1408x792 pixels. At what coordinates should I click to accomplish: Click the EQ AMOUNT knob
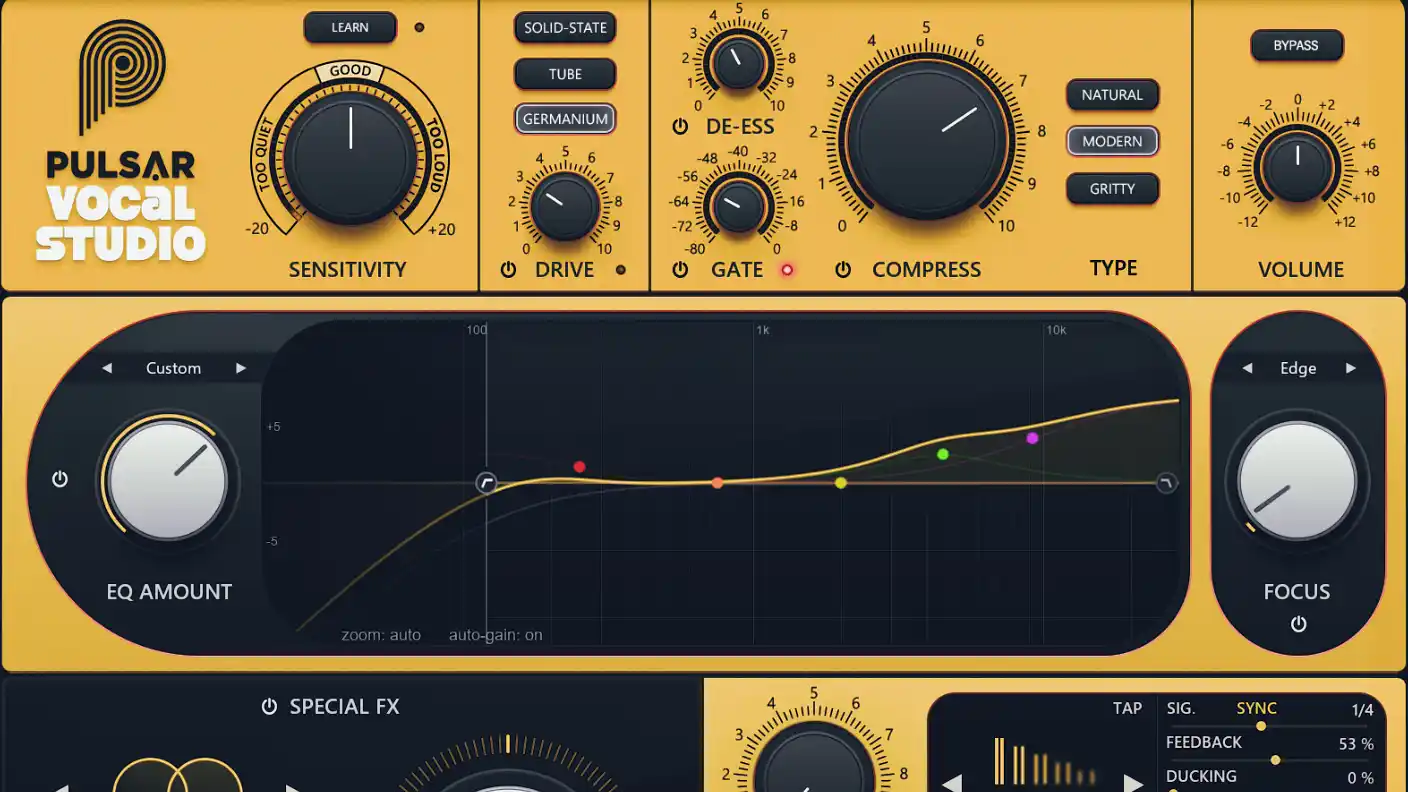coord(168,479)
